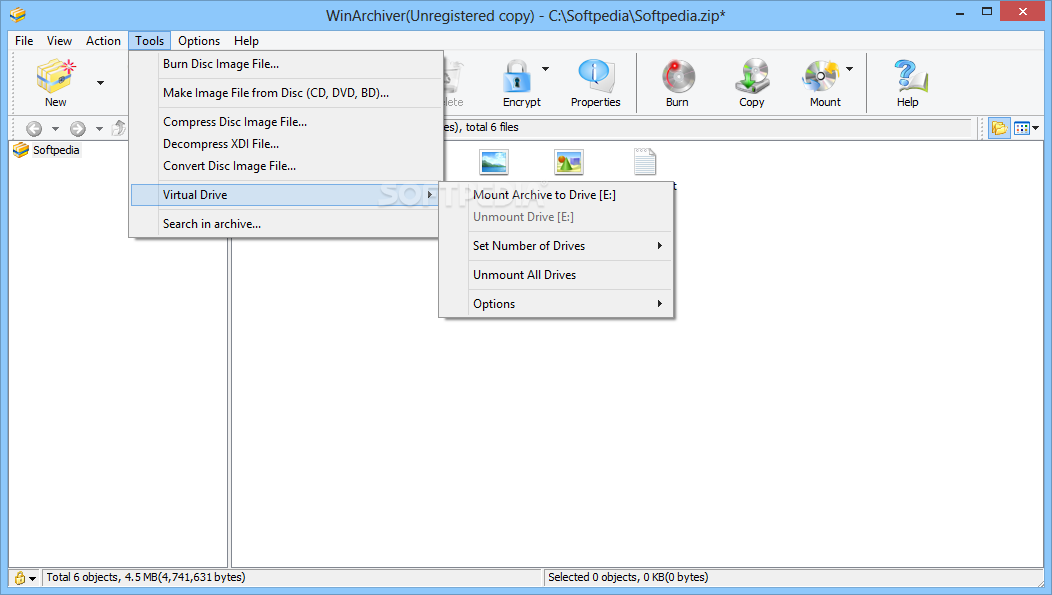The width and height of the screenshot is (1052, 595).
Task: Click the view mode grid icon
Action: [x=1022, y=127]
